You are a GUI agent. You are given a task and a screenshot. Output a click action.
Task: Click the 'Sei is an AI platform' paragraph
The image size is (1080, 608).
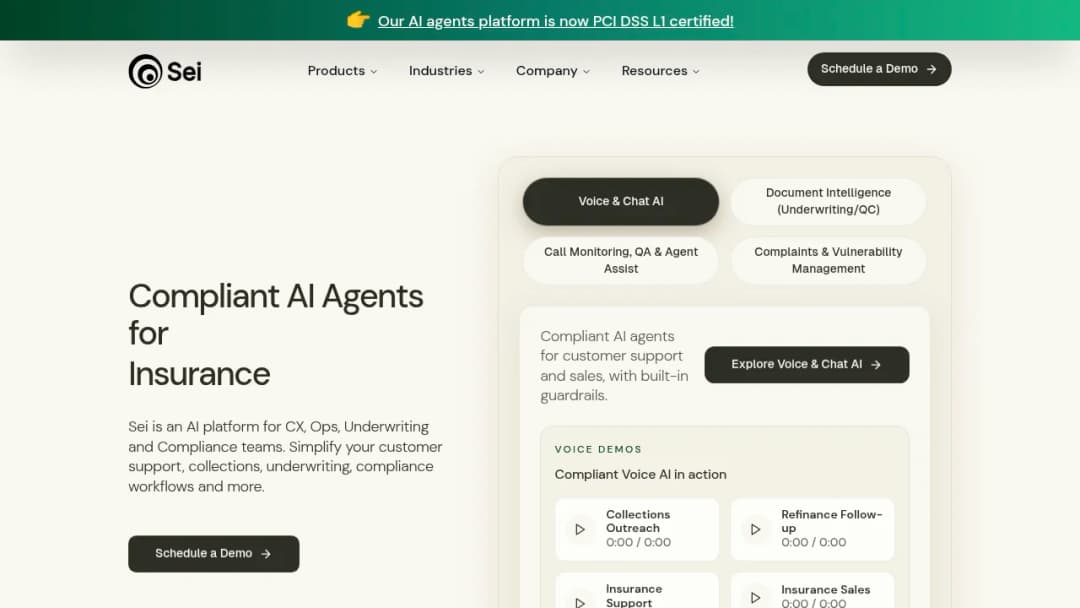[285, 457]
